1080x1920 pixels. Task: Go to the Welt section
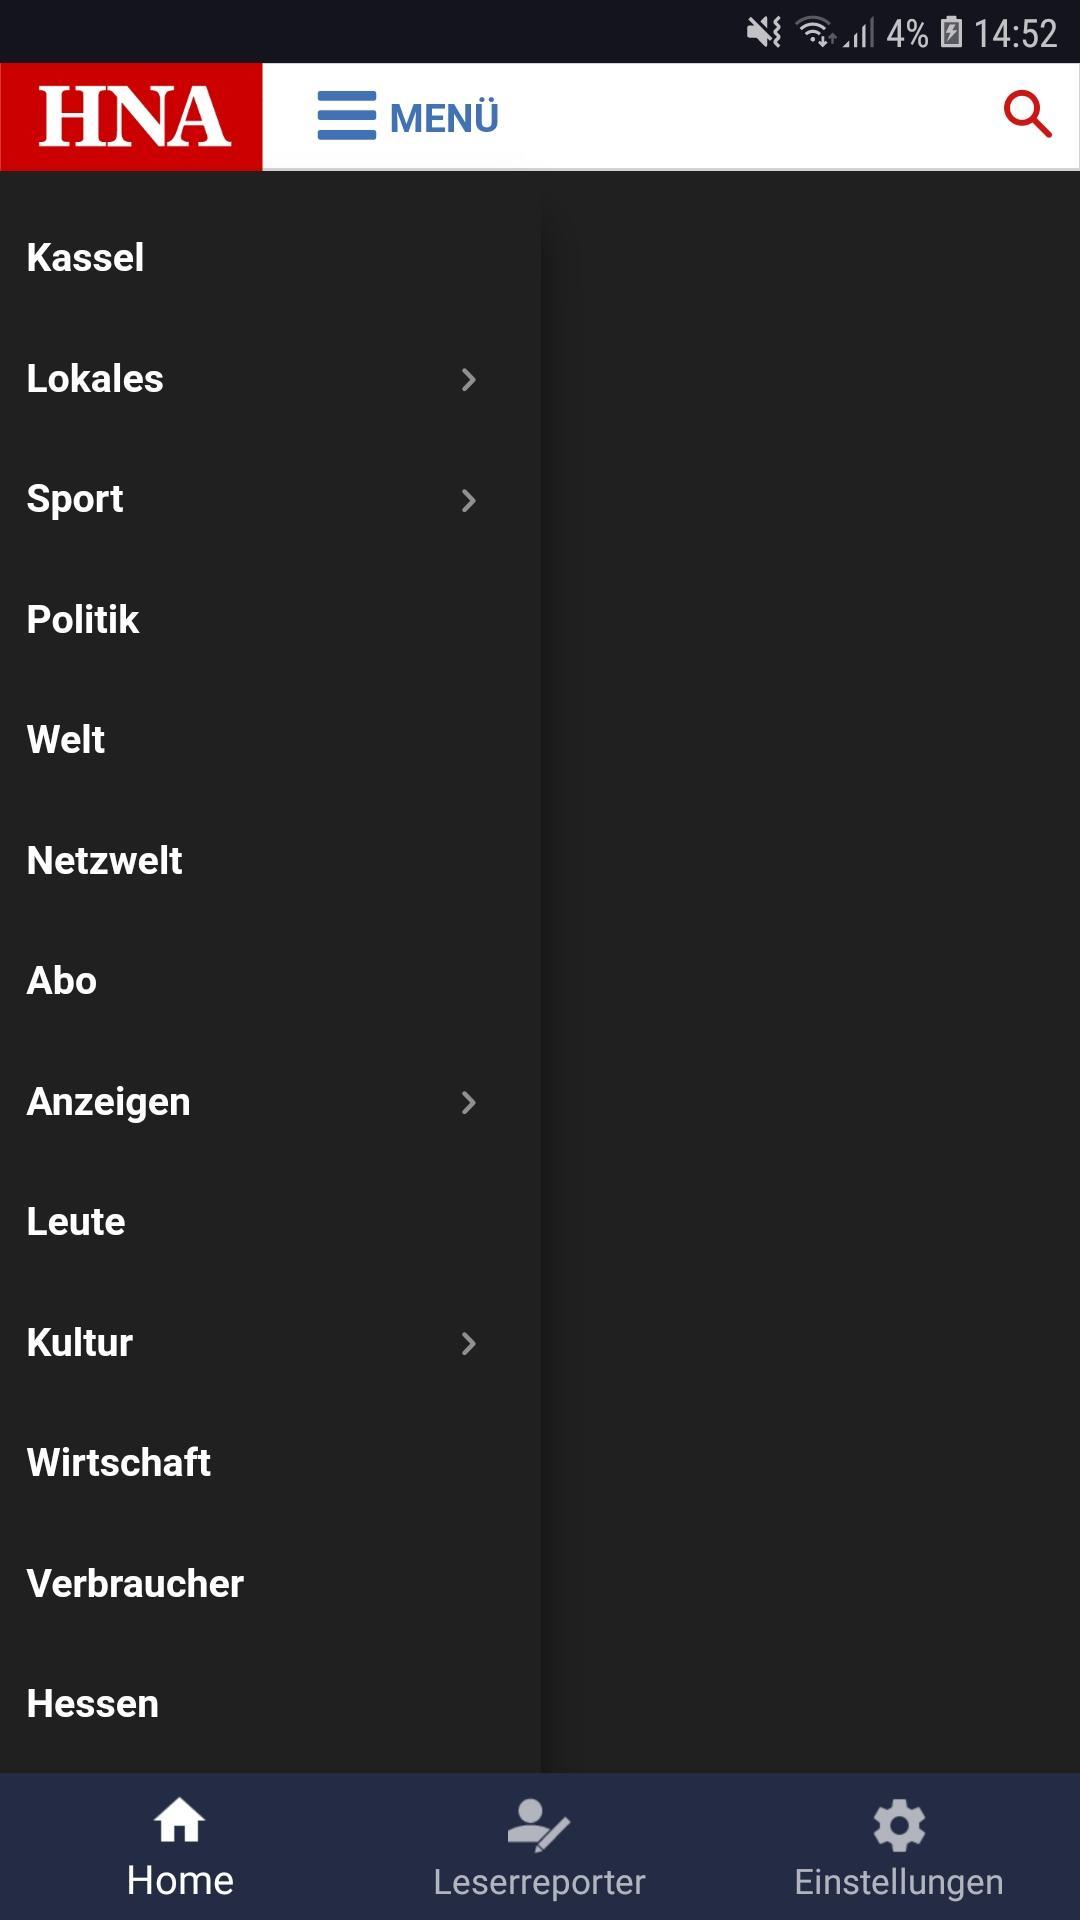pyautogui.click(x=66, y=740)
